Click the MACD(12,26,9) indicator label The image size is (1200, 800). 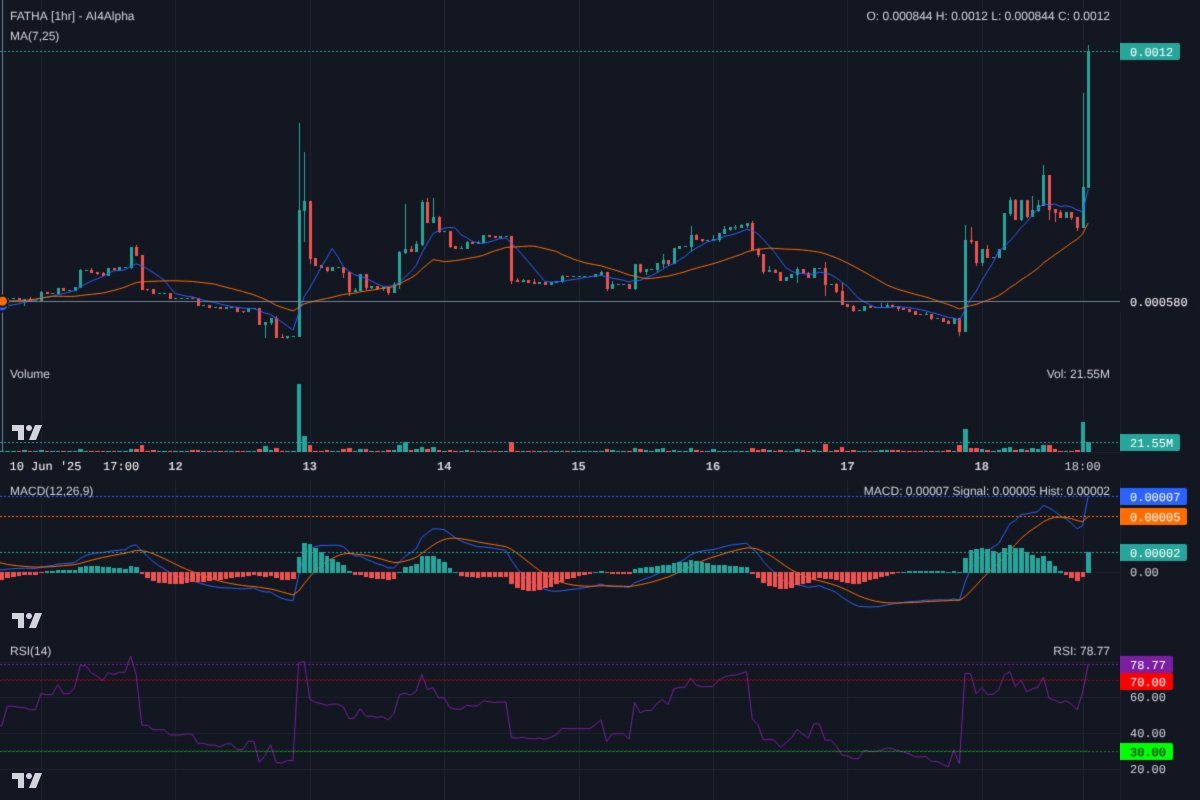click(52, 491)
